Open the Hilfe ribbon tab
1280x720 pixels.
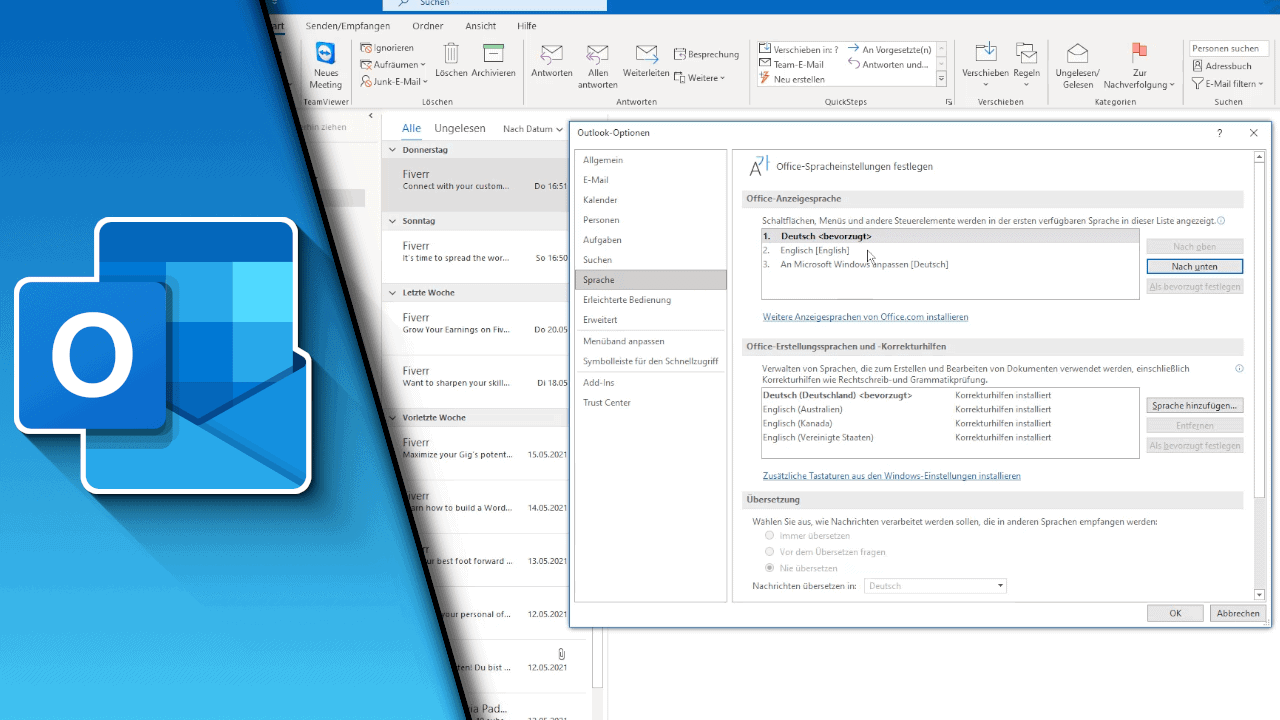[x=526, y=26]
